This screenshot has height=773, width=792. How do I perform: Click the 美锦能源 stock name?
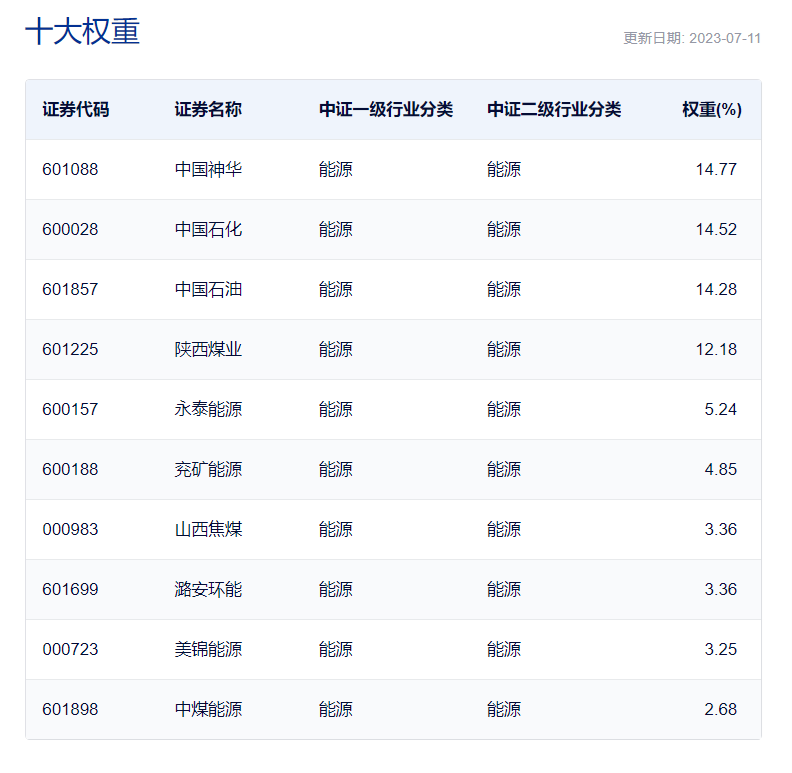point(208,649)
